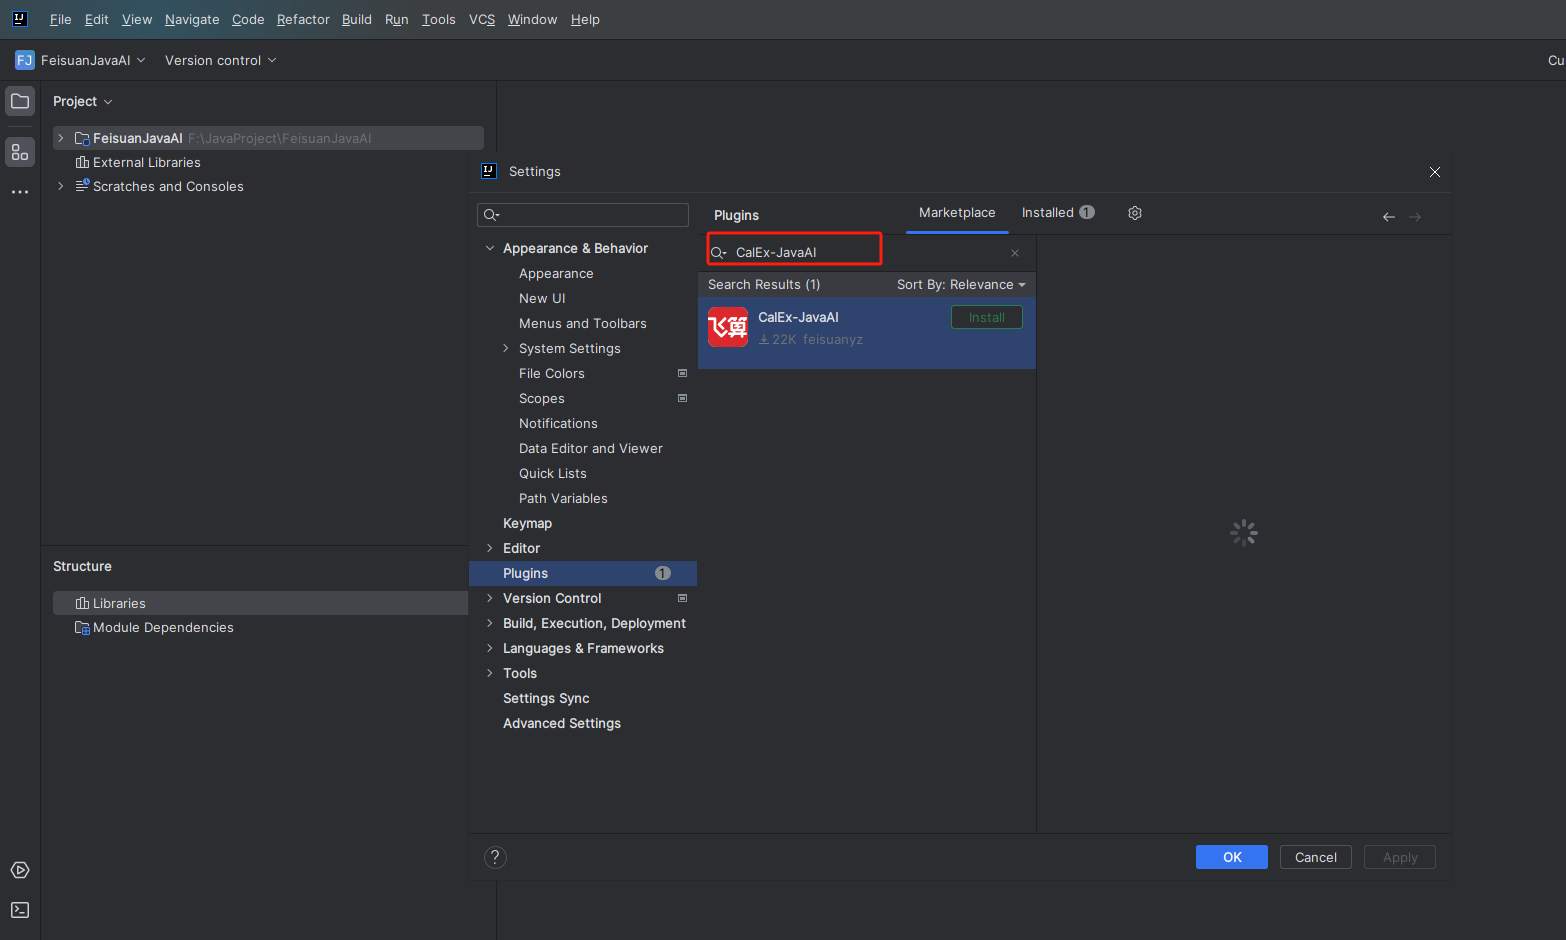The image size is (1566, 940).
Task: Select the Quick Lists item
Action: pyautogui.click(x=552, y=473)
